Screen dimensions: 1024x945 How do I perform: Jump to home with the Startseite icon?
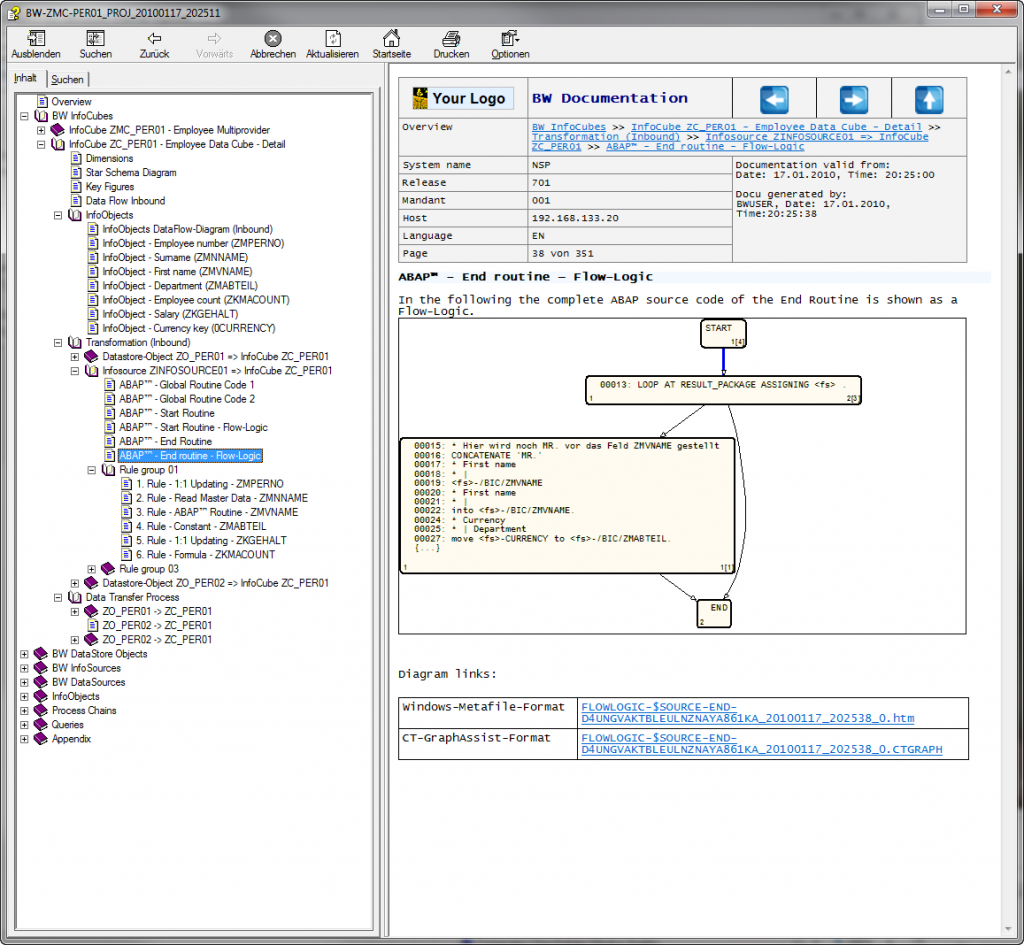click(391, 42)
